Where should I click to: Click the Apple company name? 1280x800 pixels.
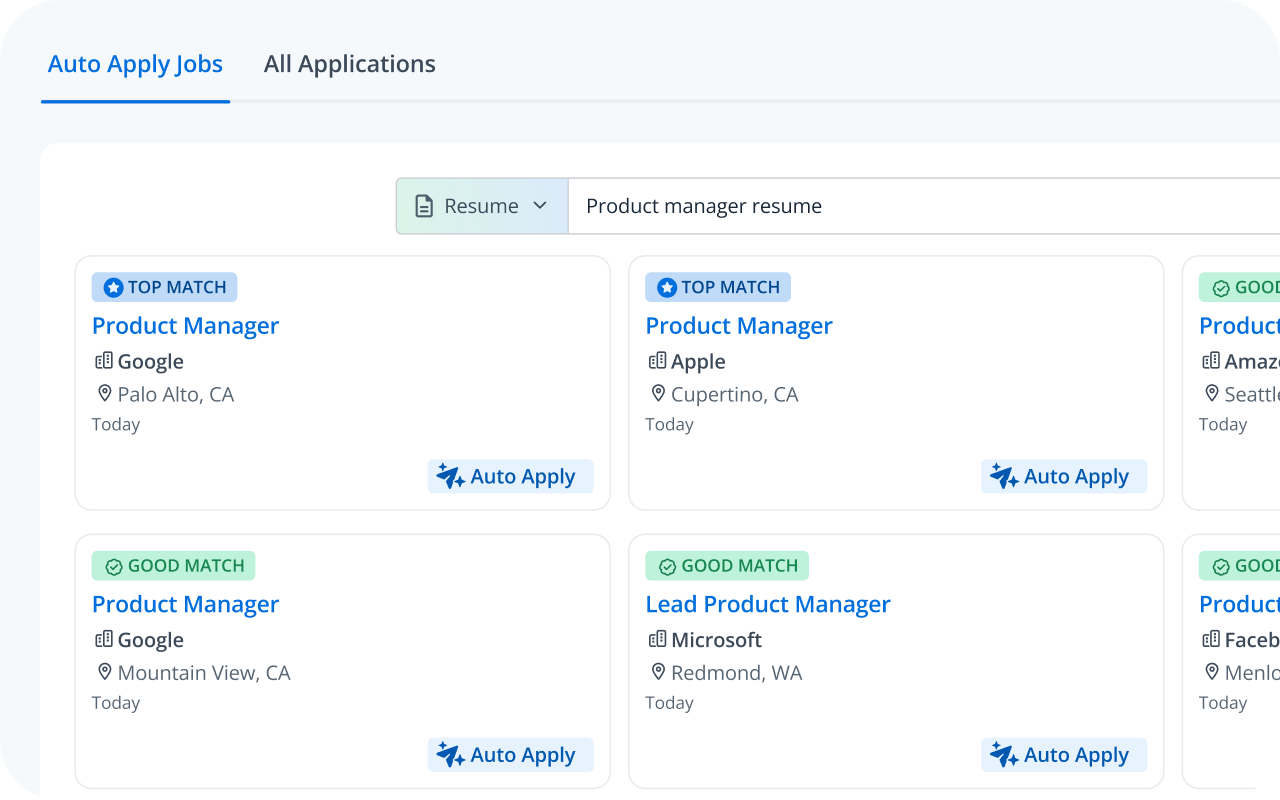coord(699,362)
